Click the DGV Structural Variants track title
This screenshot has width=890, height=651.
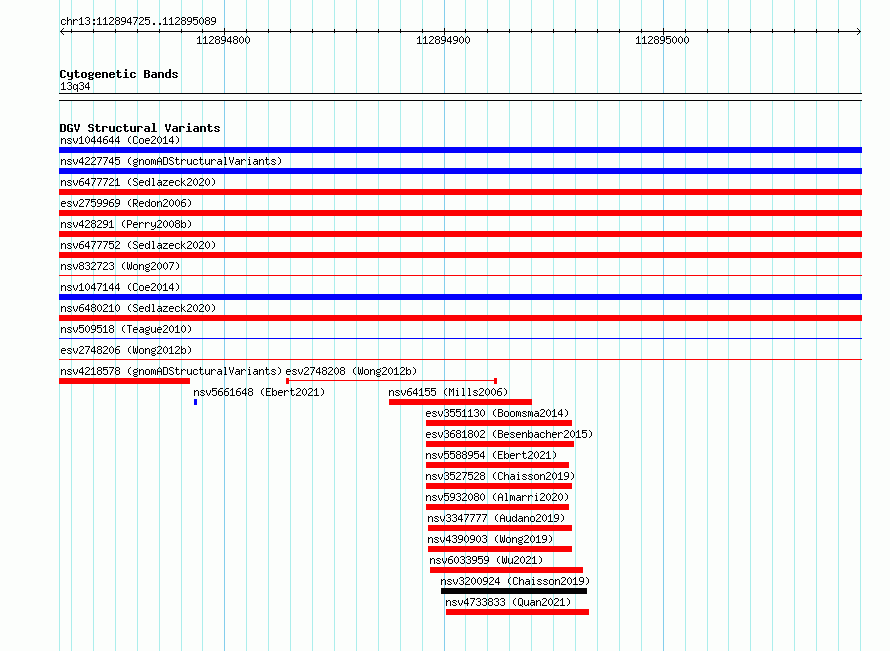point(140,128)
